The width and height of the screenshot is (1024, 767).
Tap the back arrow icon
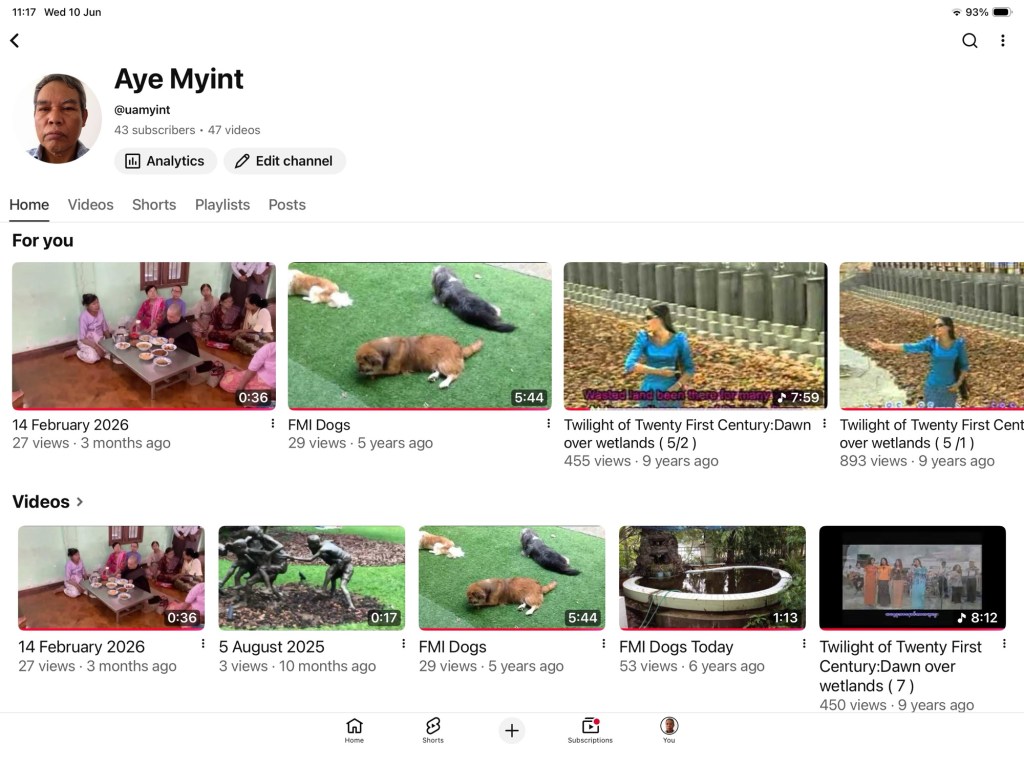[x=15, y=41]
